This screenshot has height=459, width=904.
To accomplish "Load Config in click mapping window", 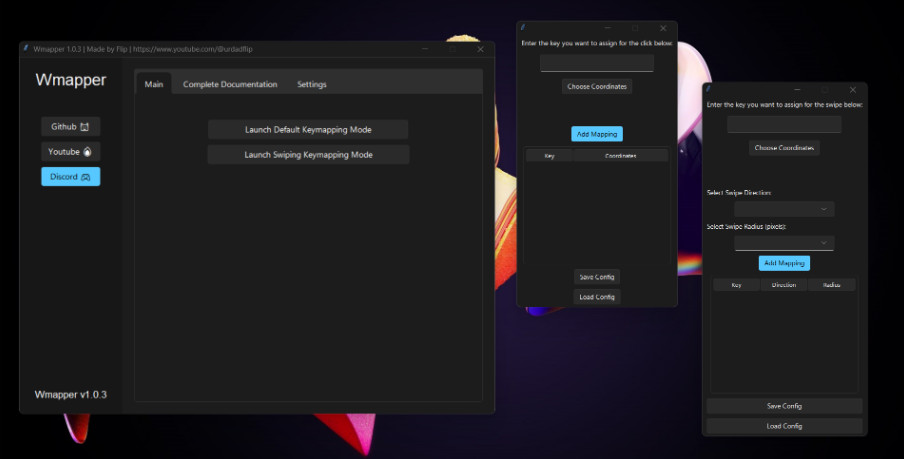I will click(x=597, y=297).
